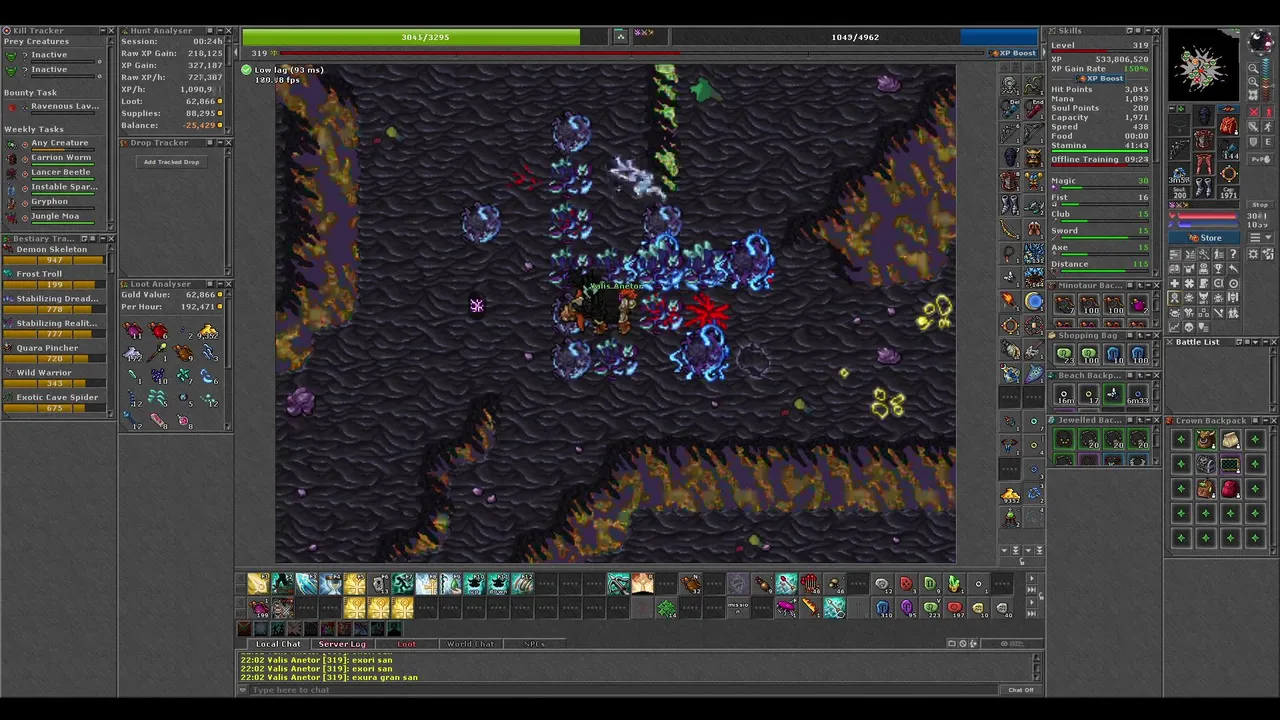
Task: Collapse the Crown Backpack panel
Action: (1265, 421)
